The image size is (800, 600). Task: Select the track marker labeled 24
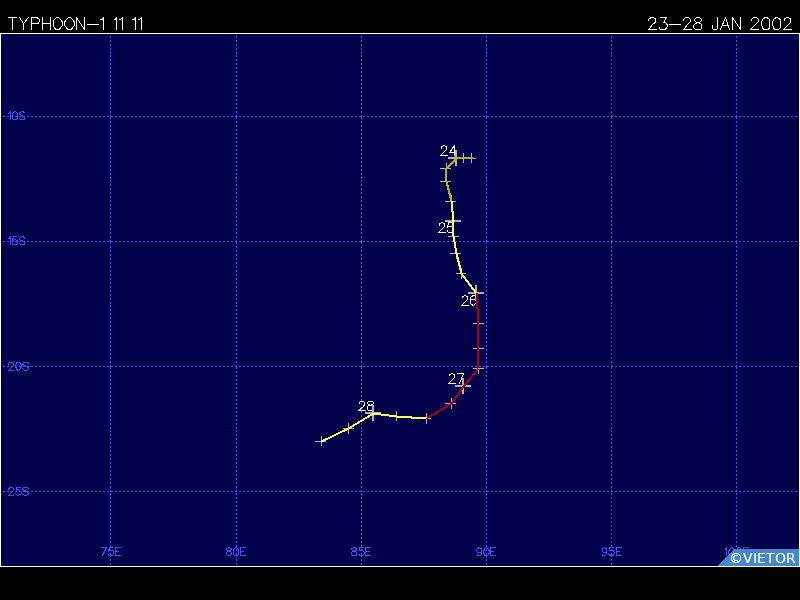point(456,158)
